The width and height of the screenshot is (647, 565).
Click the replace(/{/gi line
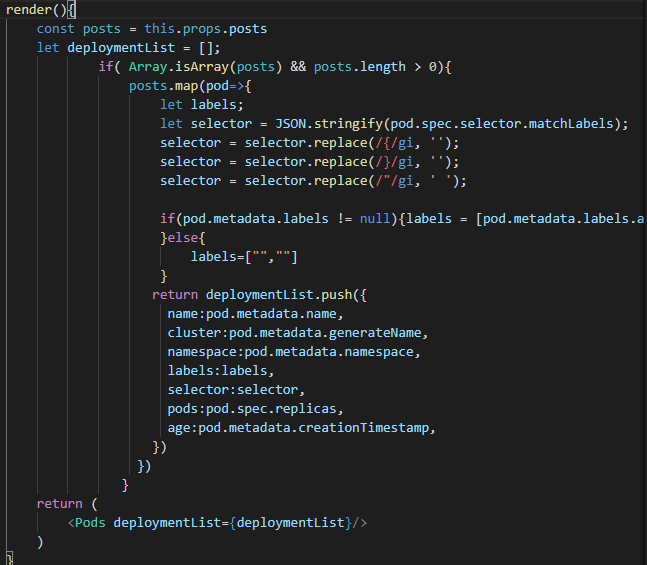click(309, 143)
